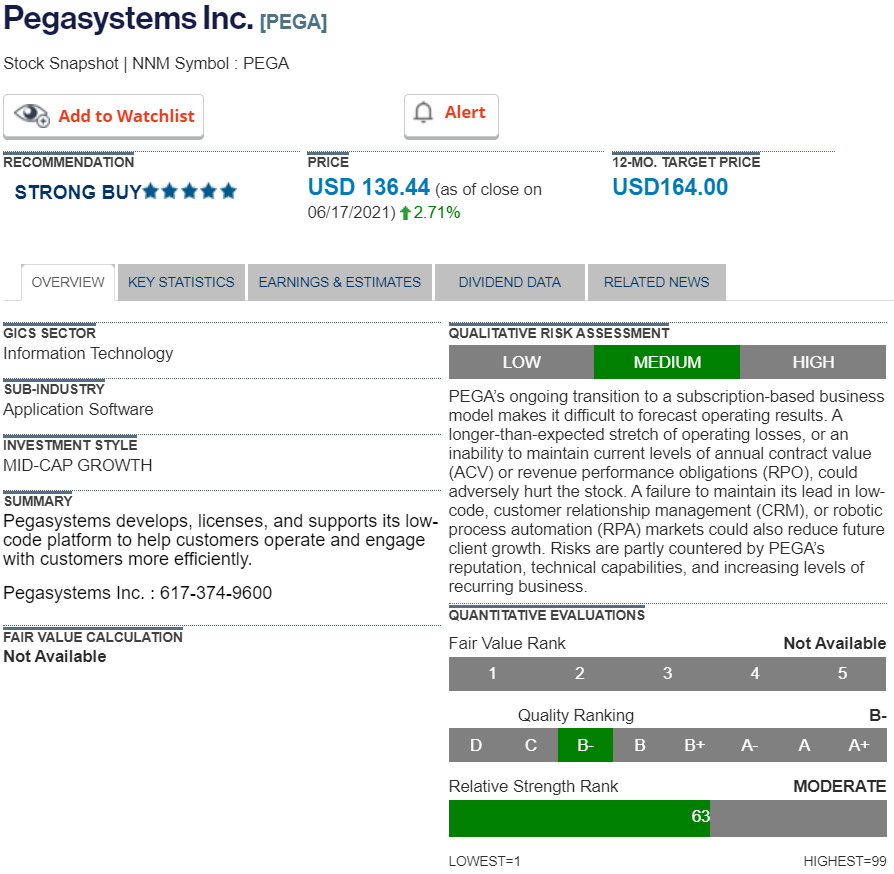Select the HIGH risk assessment segment
The height and width of the screenshot is (874, 894).
click(813, 362)
